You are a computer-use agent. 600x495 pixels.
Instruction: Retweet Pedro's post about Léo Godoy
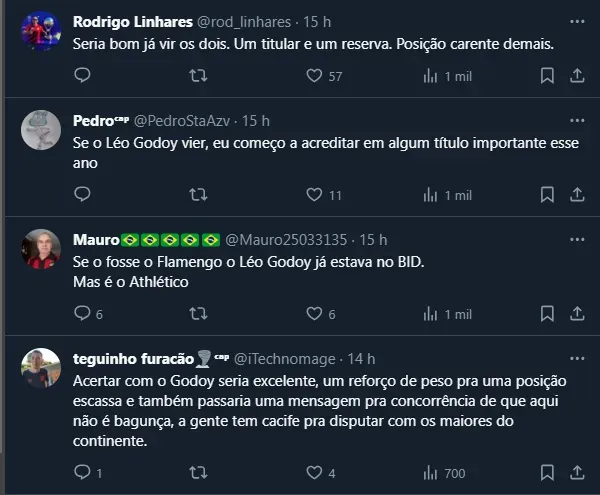click(x=198, y=195)
